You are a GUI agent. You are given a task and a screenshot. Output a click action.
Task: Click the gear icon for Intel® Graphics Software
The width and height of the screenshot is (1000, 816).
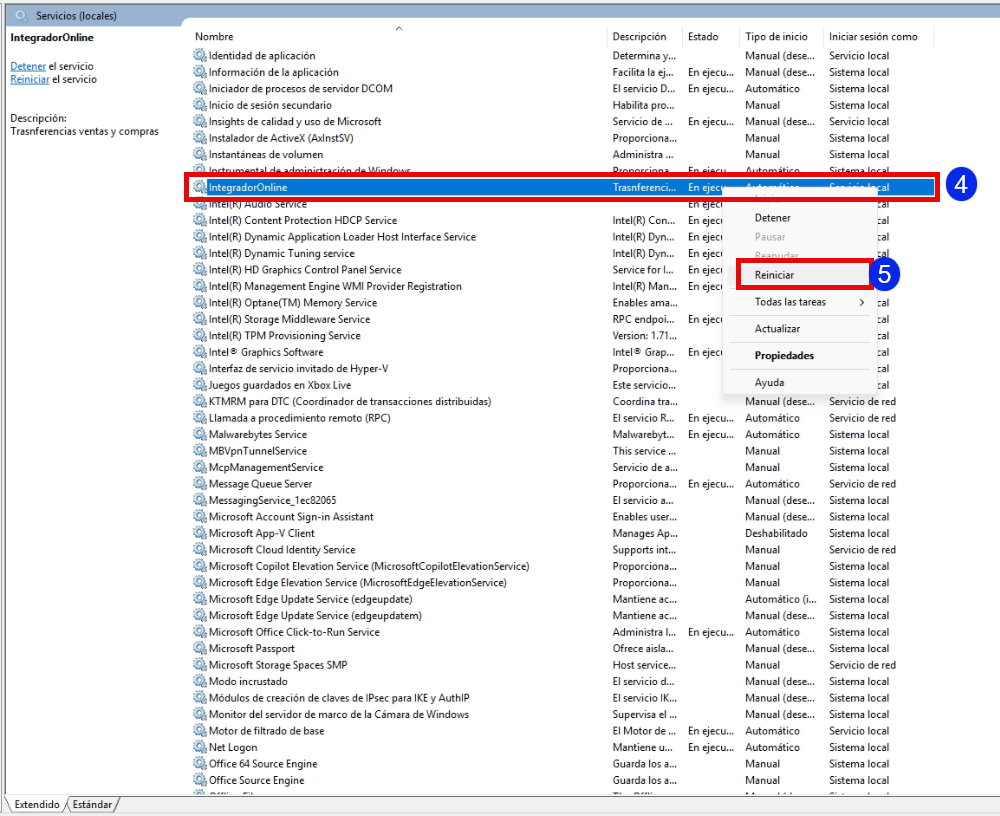coord(200,352)
